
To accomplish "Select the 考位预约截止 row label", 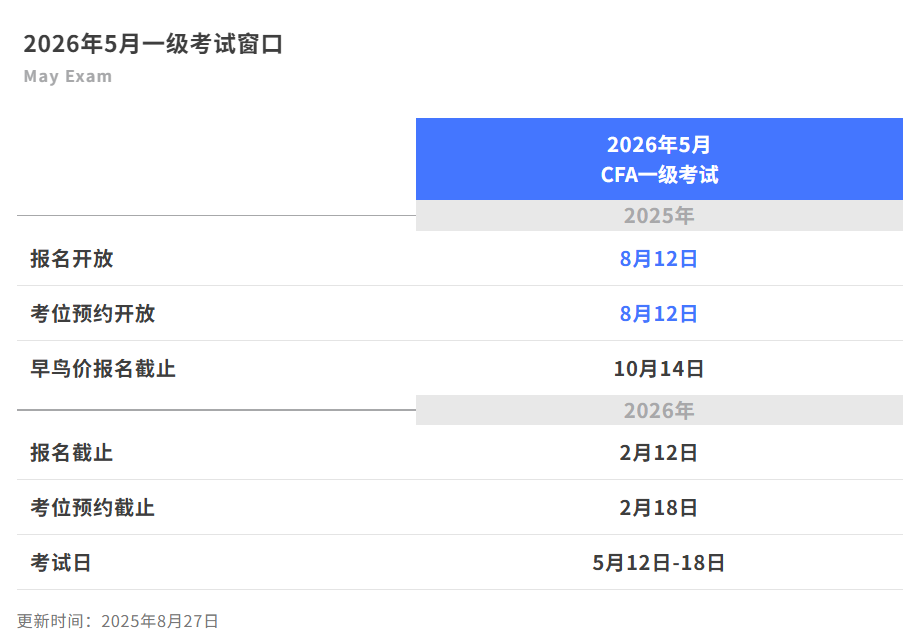I will tap(93, 508).
